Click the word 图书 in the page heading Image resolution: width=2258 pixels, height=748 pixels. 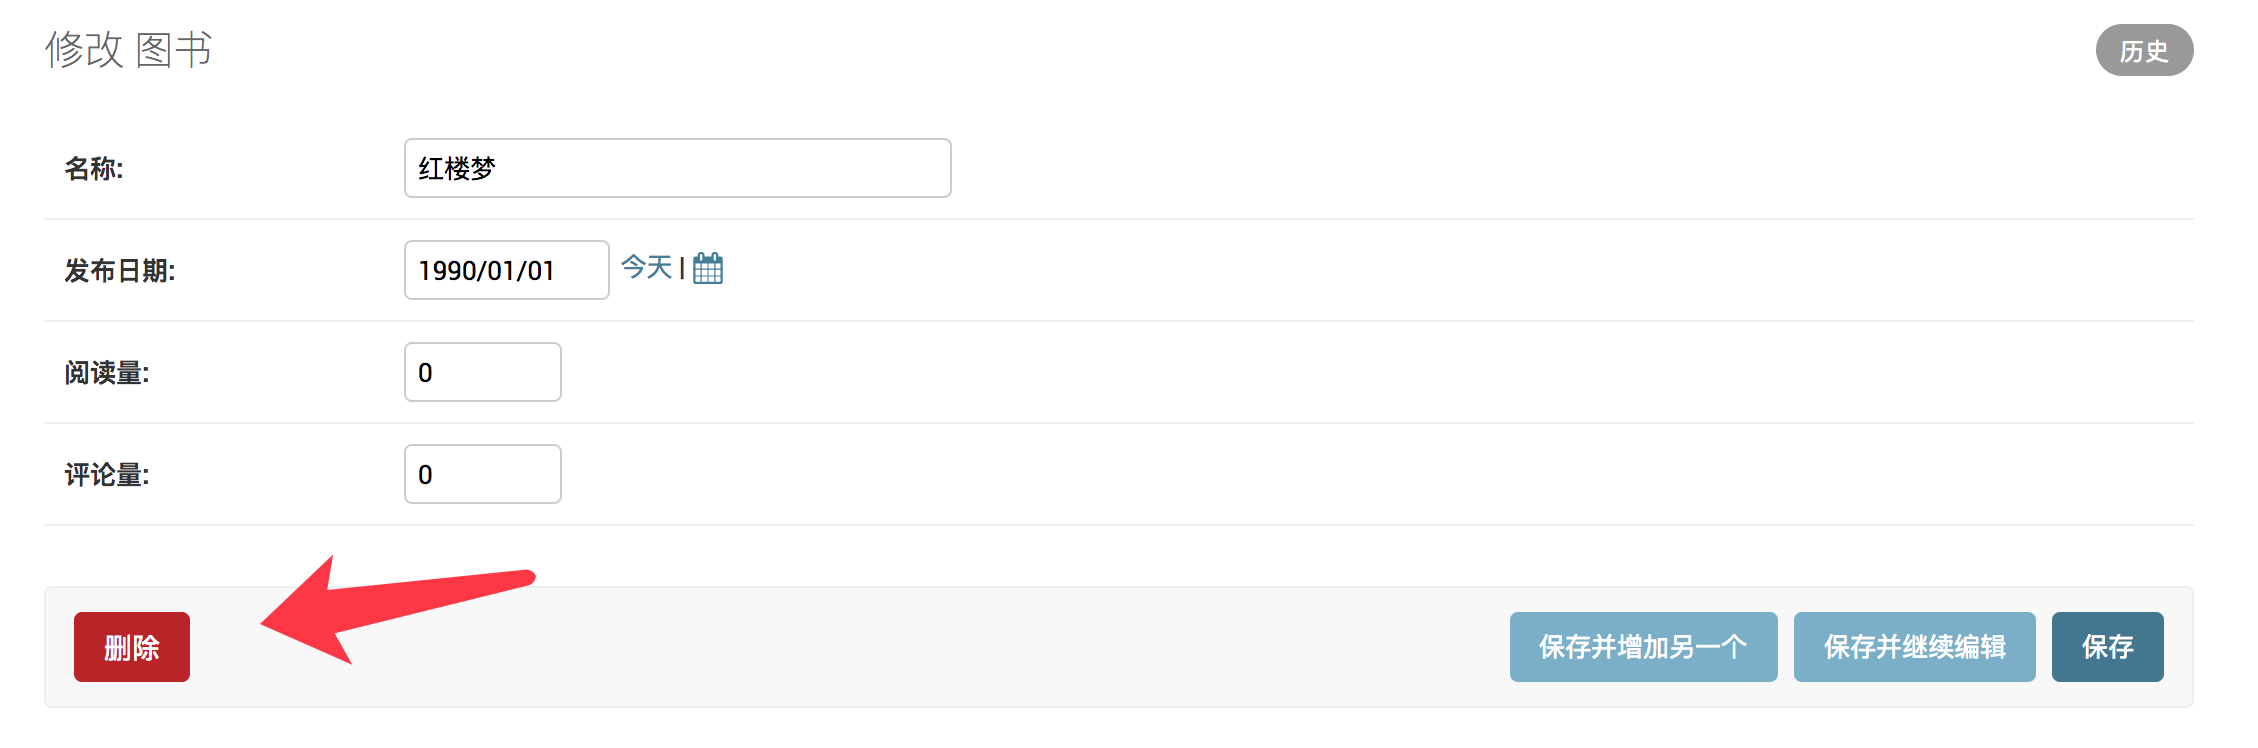click(174, 49)
